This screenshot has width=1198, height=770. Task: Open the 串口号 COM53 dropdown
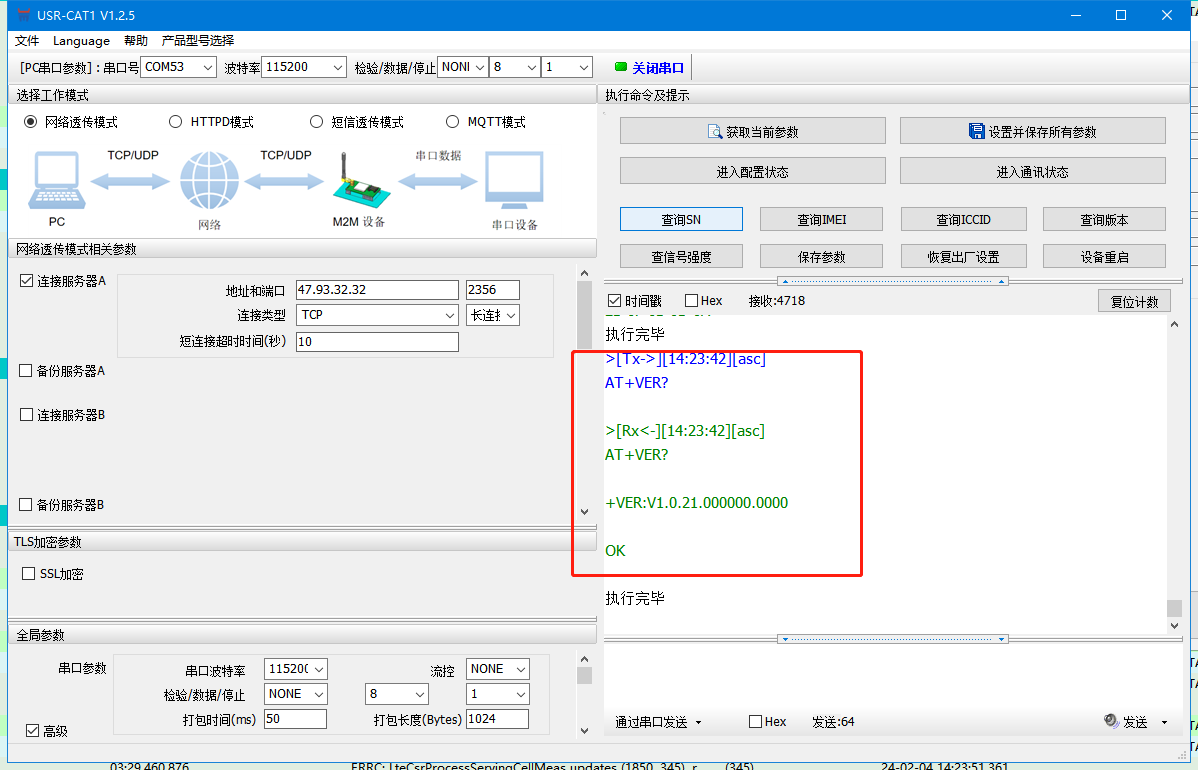pyautogui.click(x=178, y=67)
